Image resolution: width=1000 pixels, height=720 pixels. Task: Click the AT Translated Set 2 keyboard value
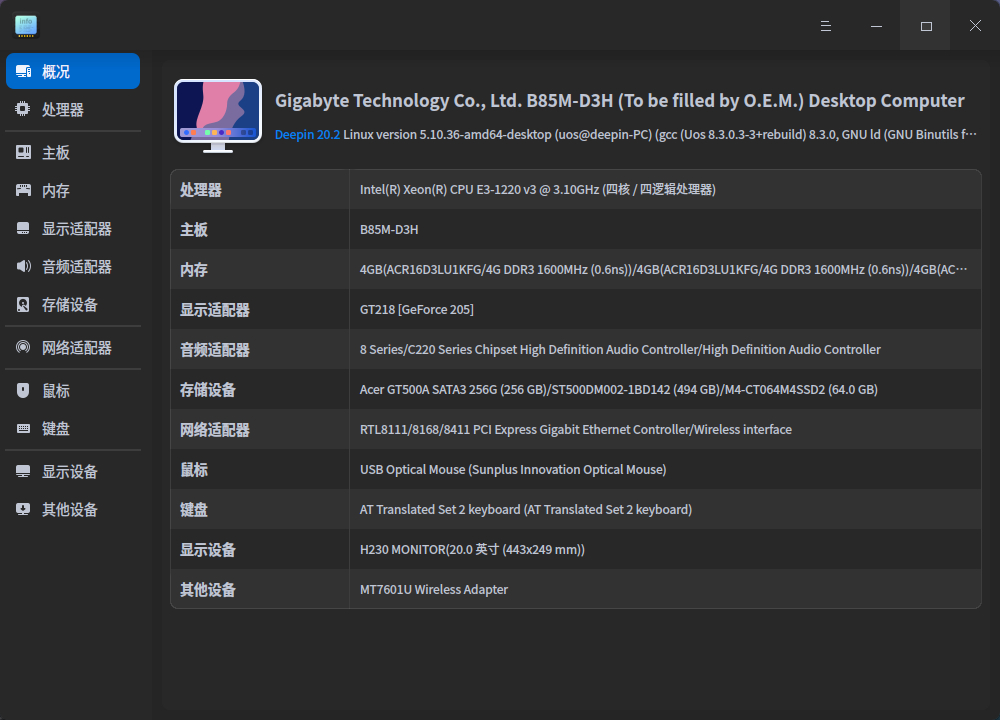[526, 510]
